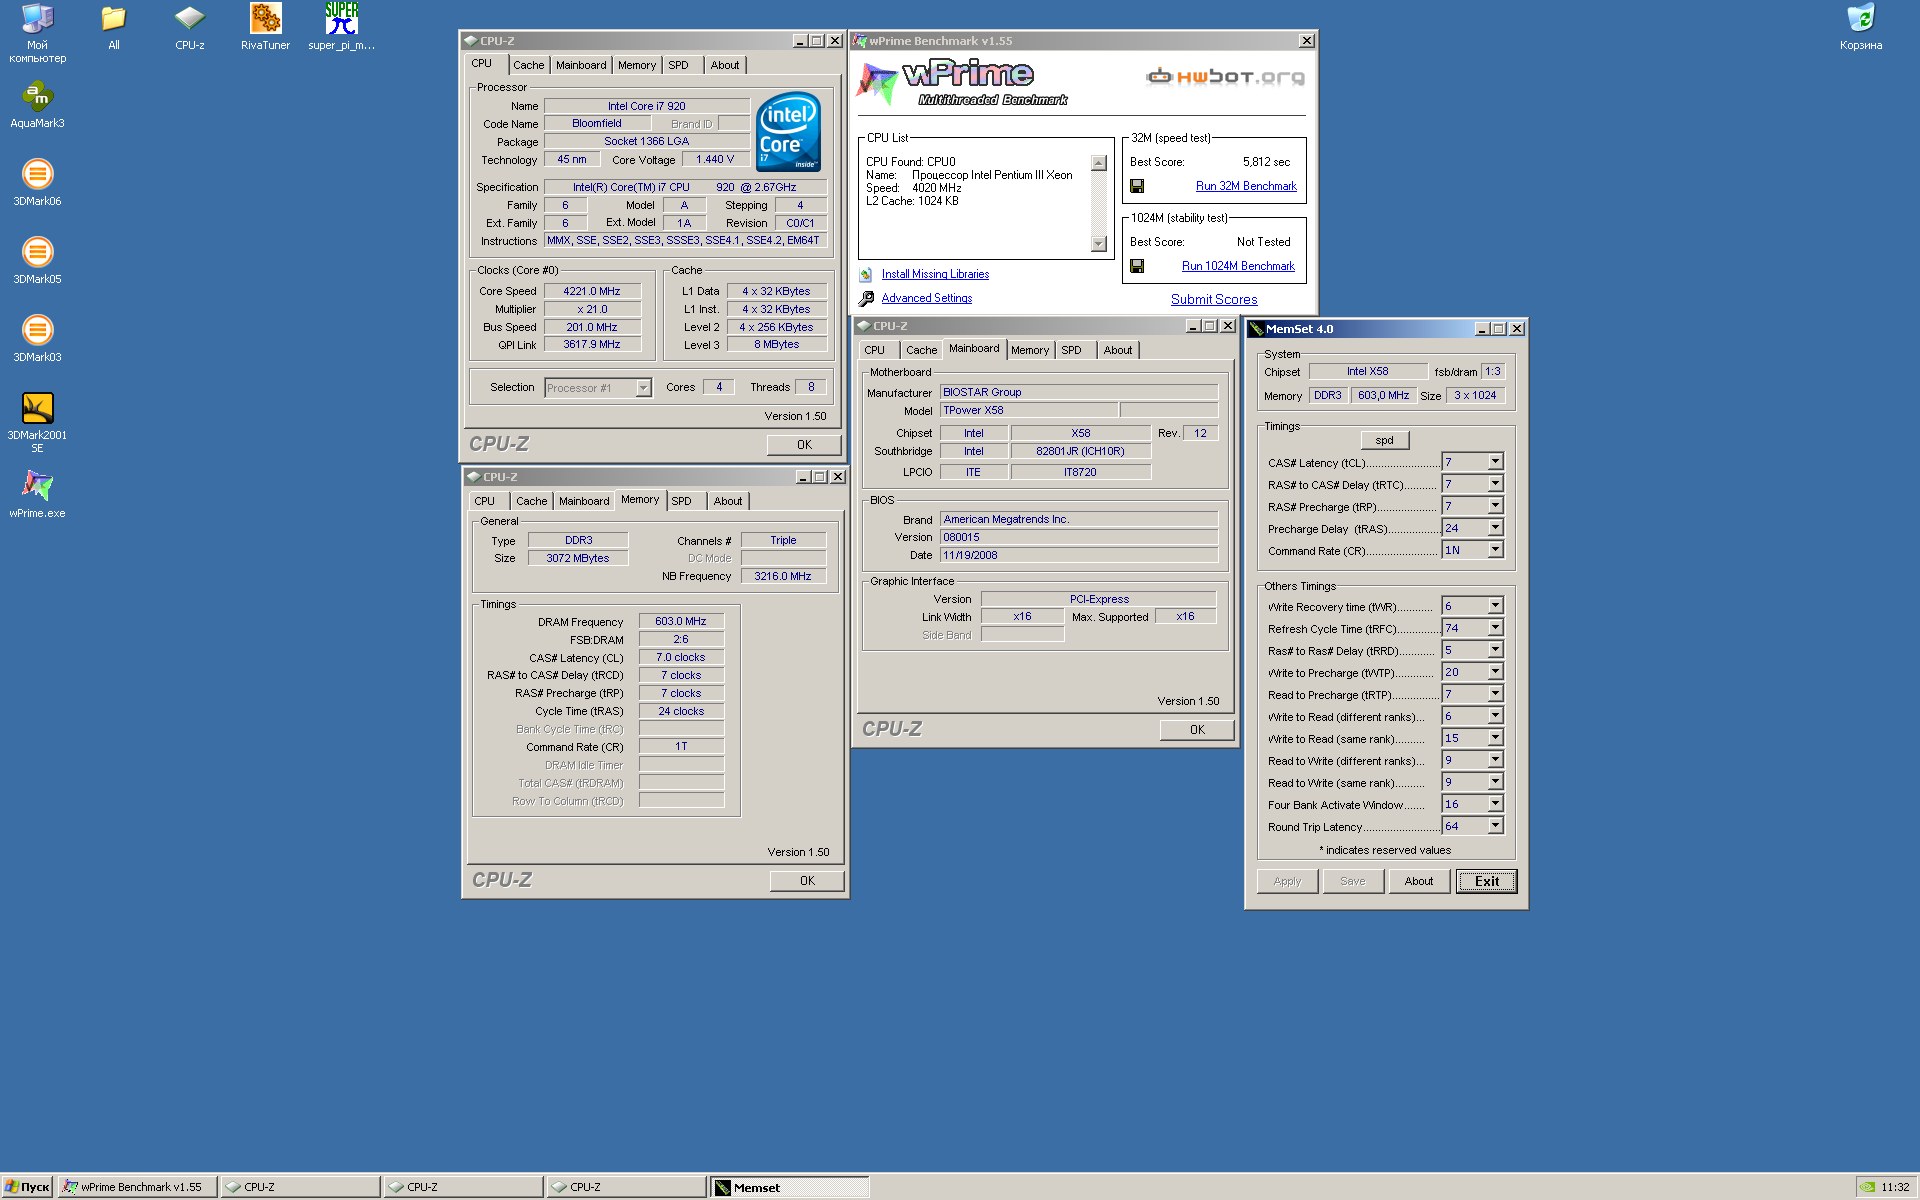1920x1200 pixels.
Task: Click the wPrime title bar icon
Action: click(859, 41)
